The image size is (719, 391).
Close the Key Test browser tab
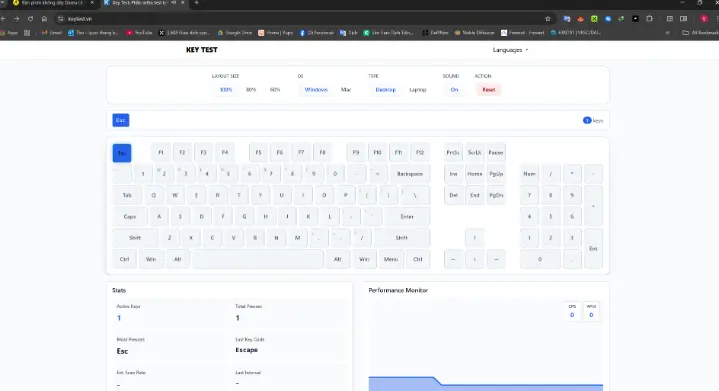(x=183, y=3)
